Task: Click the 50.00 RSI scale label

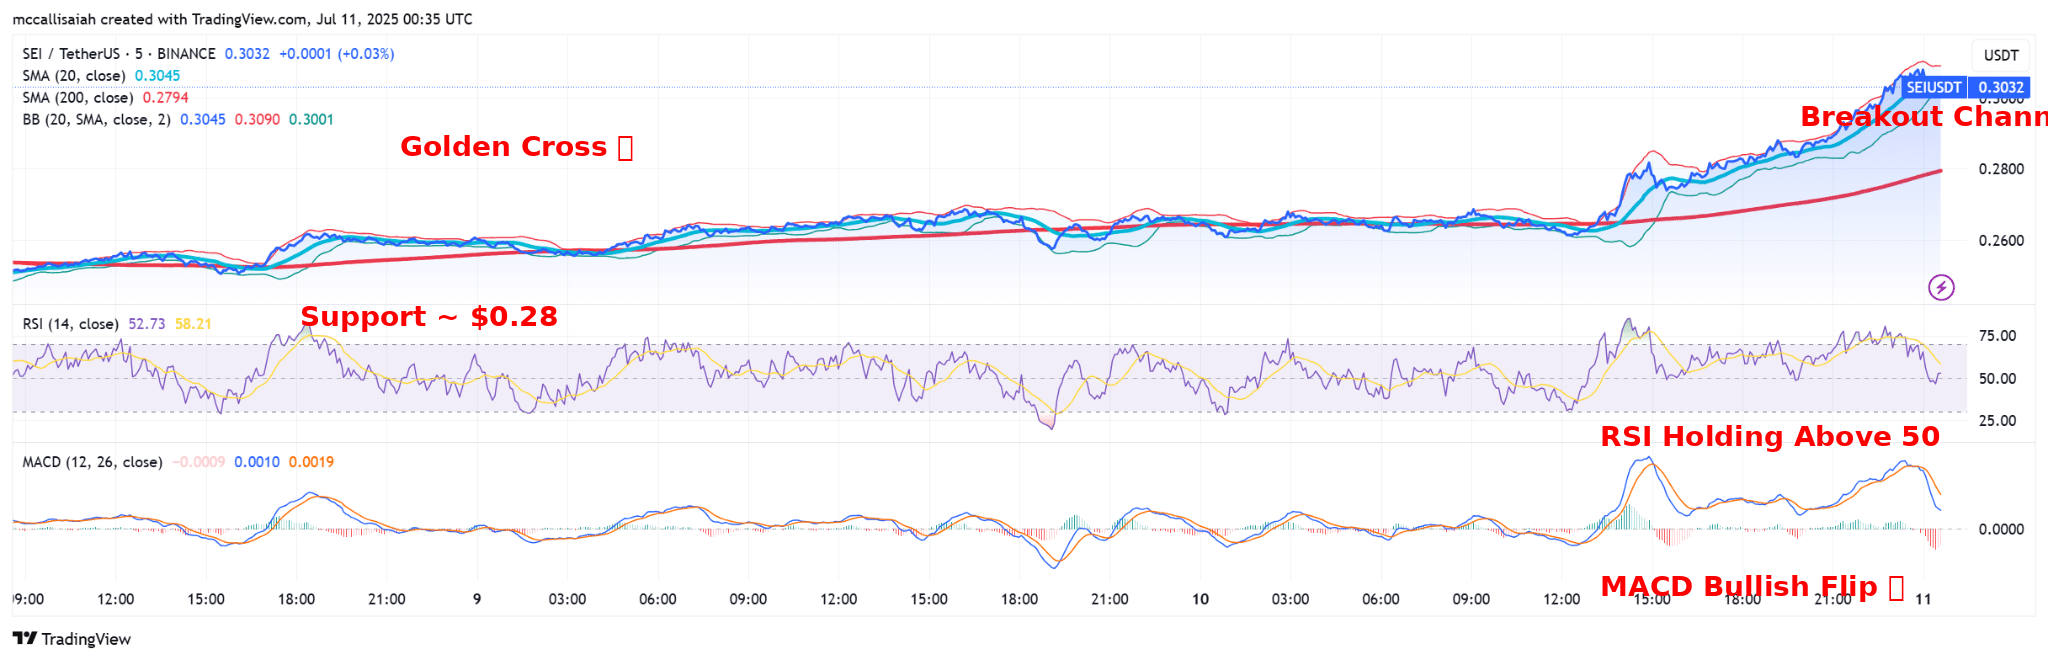Action: click(x=1997, y=379)
